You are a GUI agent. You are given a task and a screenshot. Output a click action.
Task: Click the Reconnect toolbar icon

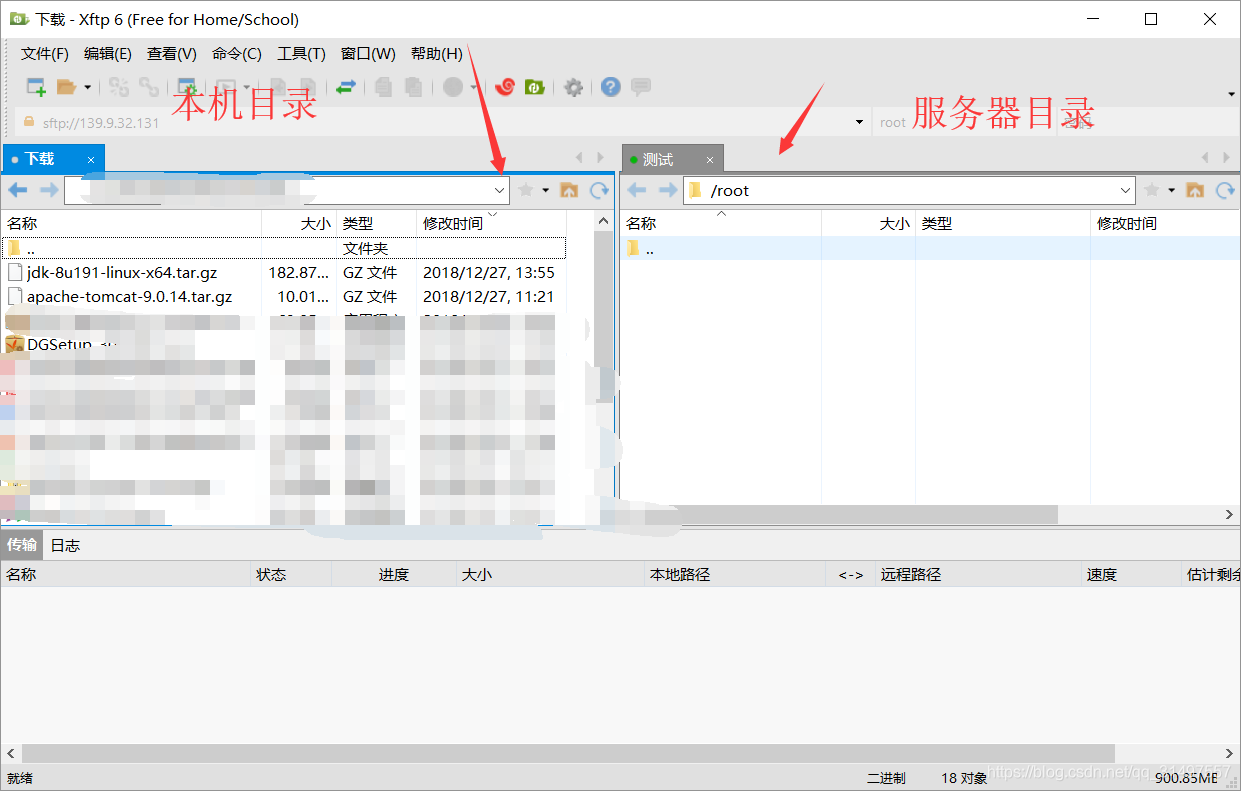[x=119, y=88]
